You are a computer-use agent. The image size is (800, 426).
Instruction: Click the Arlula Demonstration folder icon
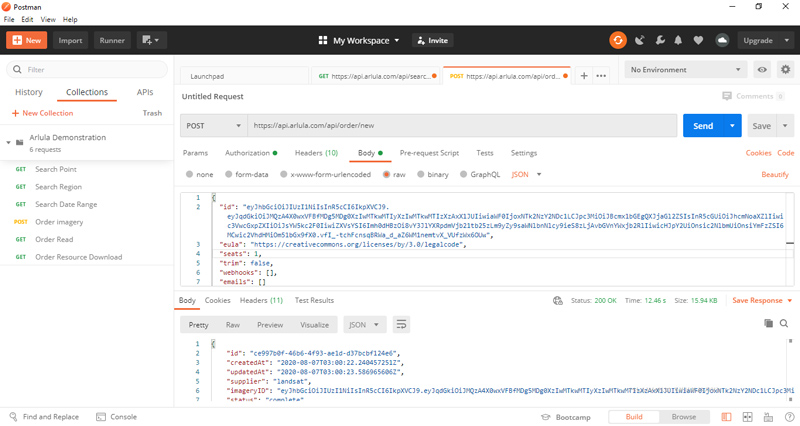coord(19,142)
